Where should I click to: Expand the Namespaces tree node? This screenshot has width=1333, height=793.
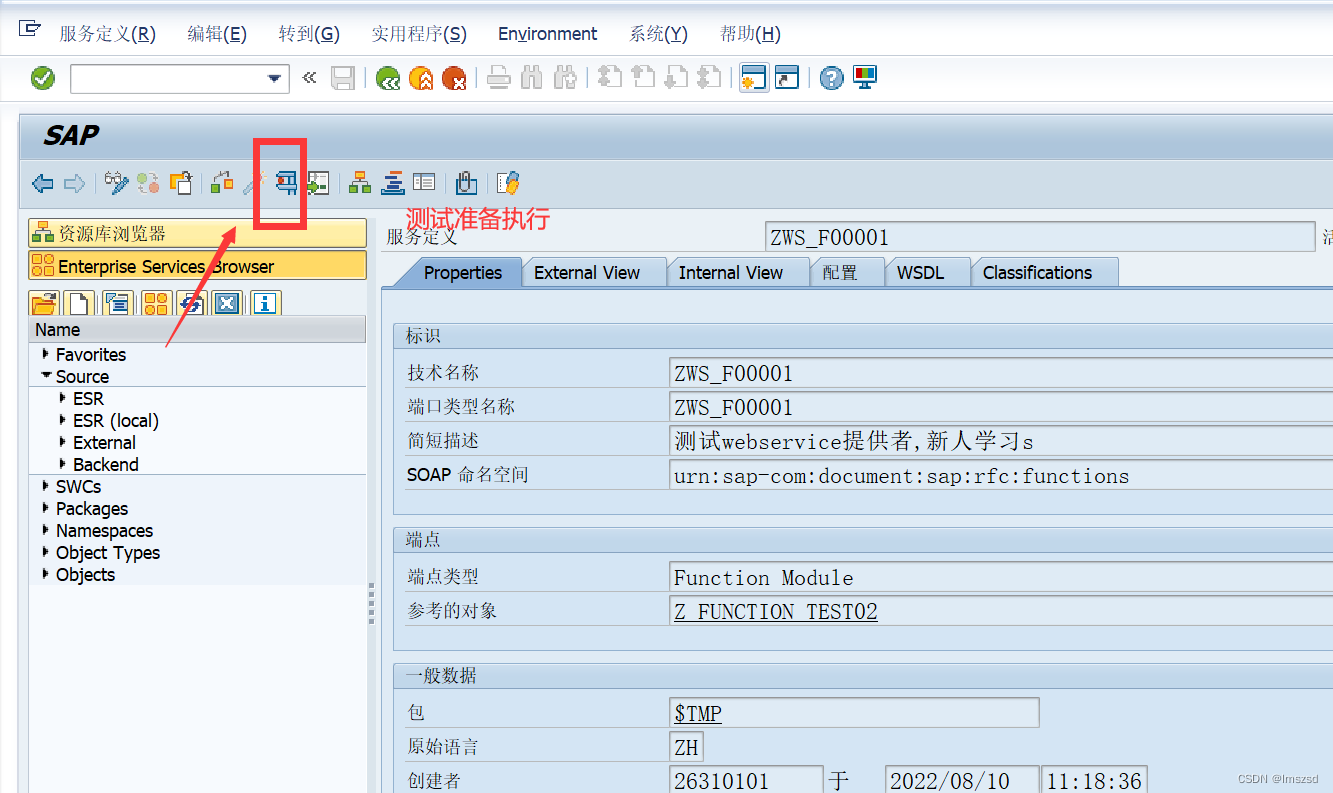46,530
